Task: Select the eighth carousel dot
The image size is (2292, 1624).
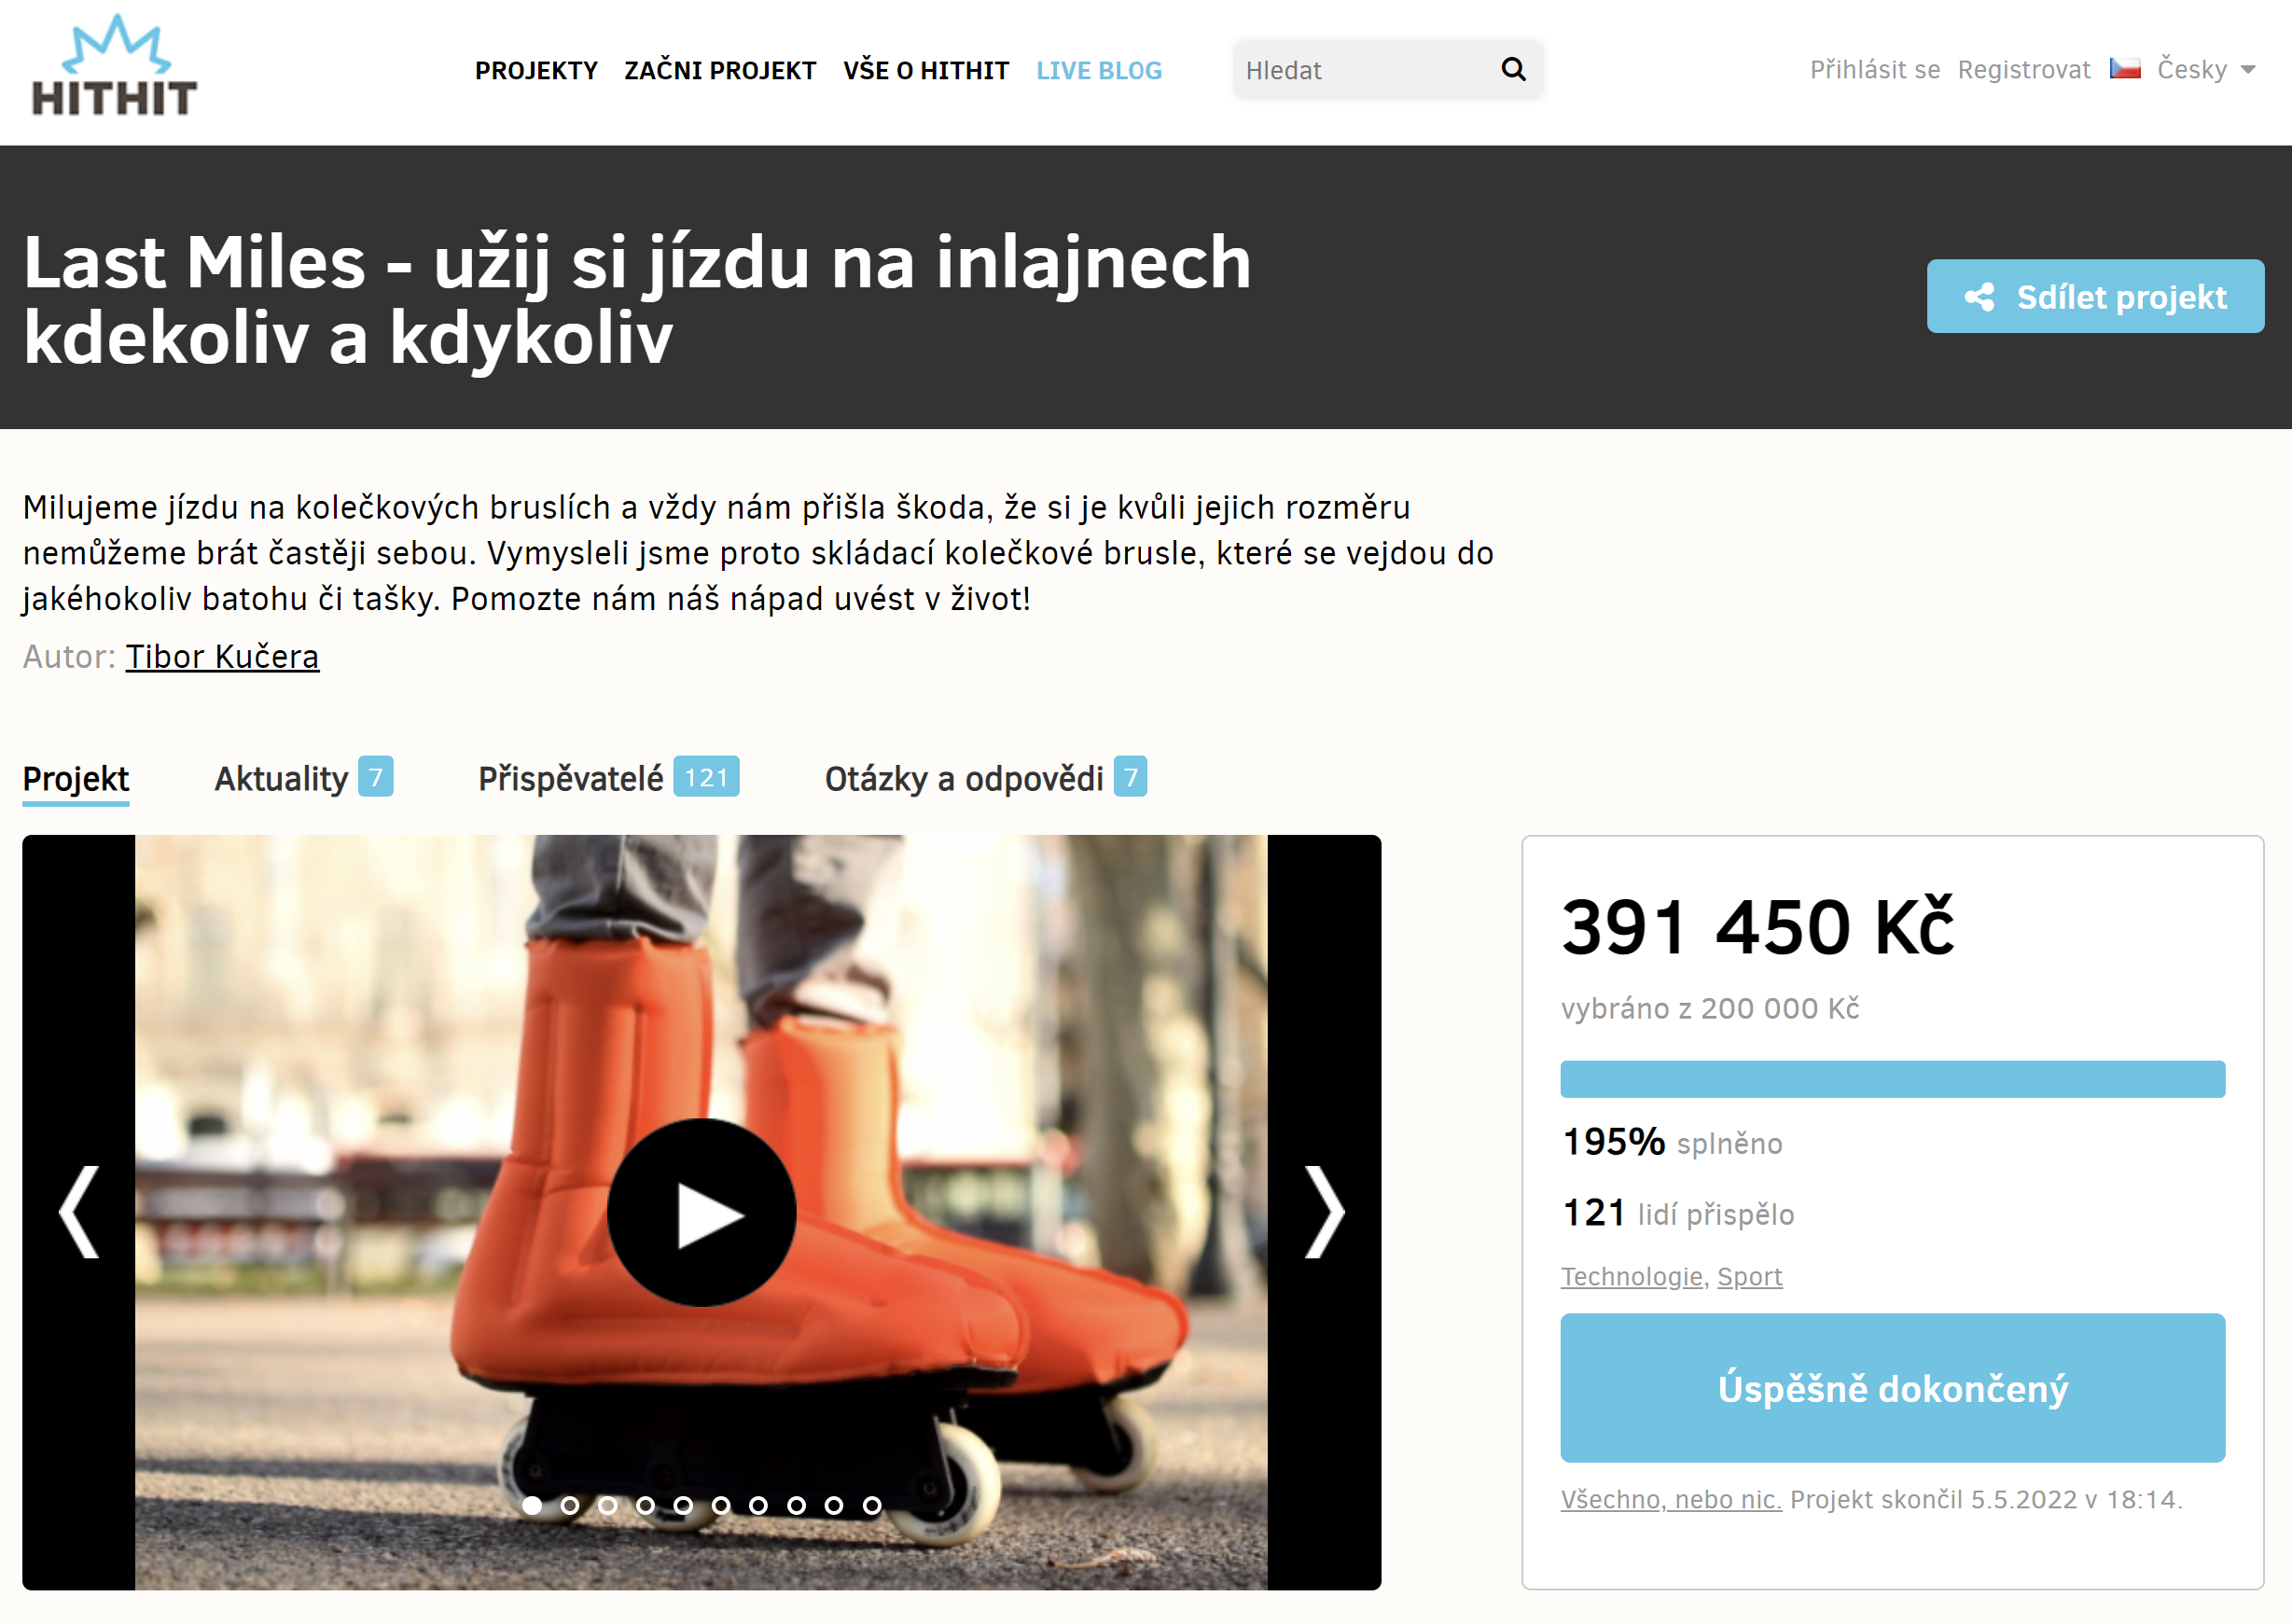Action: coord(796,1505)
